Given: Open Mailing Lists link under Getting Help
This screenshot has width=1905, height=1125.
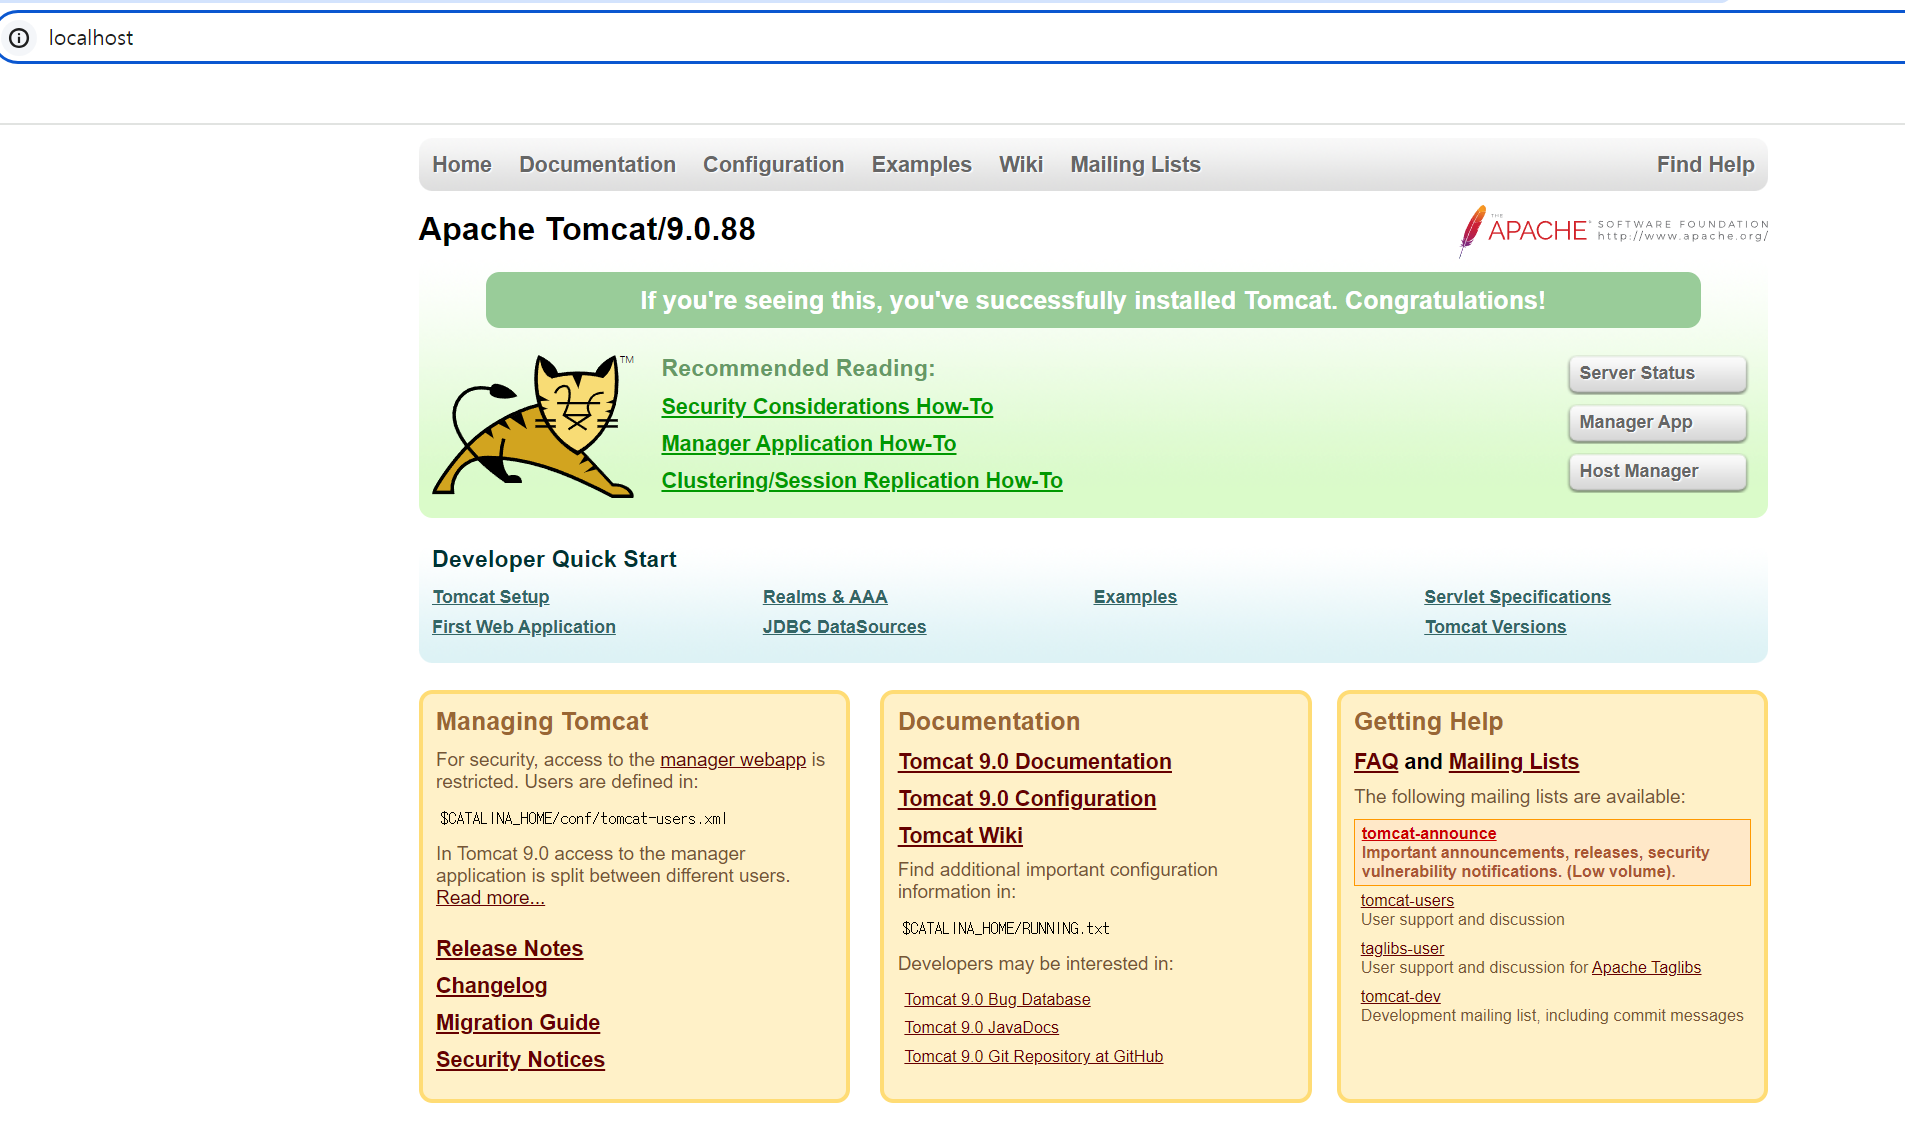Looking at the screenshot, I should point(1514,762).
